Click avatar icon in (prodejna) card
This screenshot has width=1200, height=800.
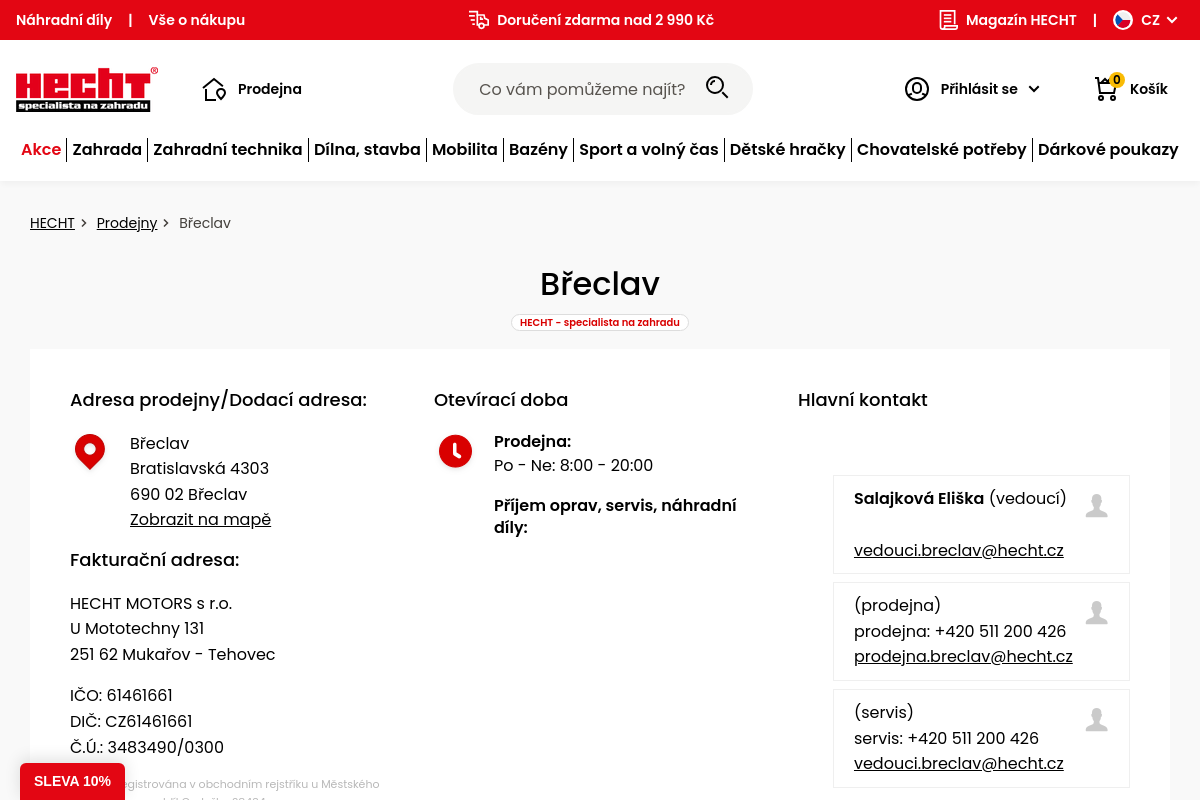[1097, 613]
